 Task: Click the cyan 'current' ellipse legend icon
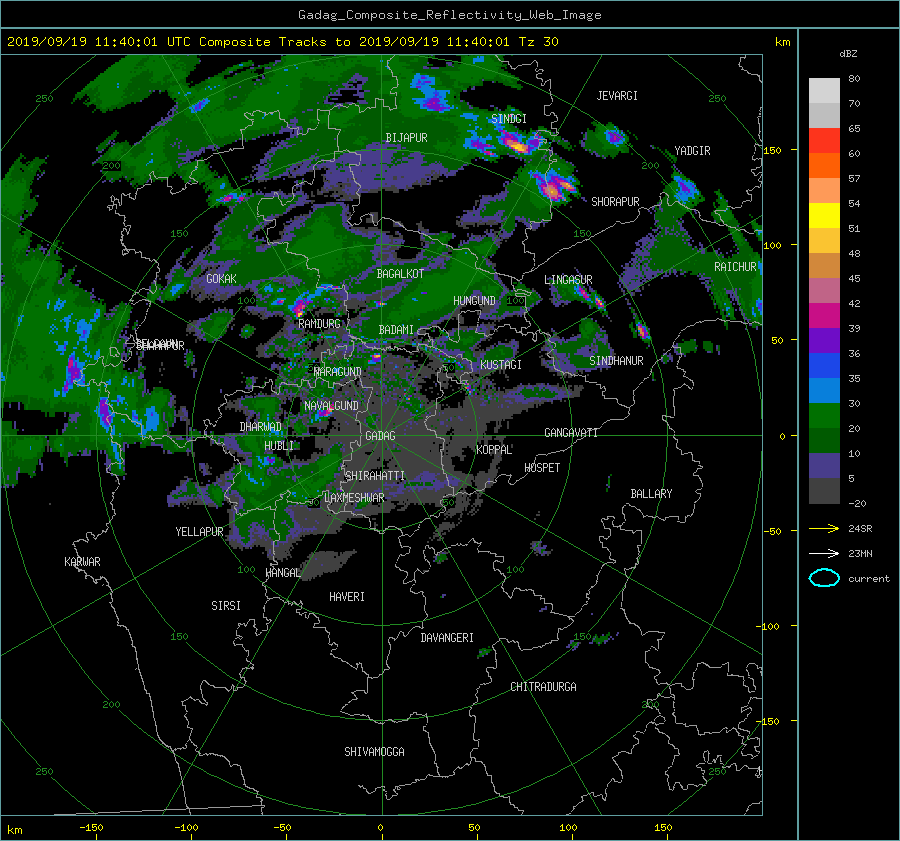click(824, 578)
